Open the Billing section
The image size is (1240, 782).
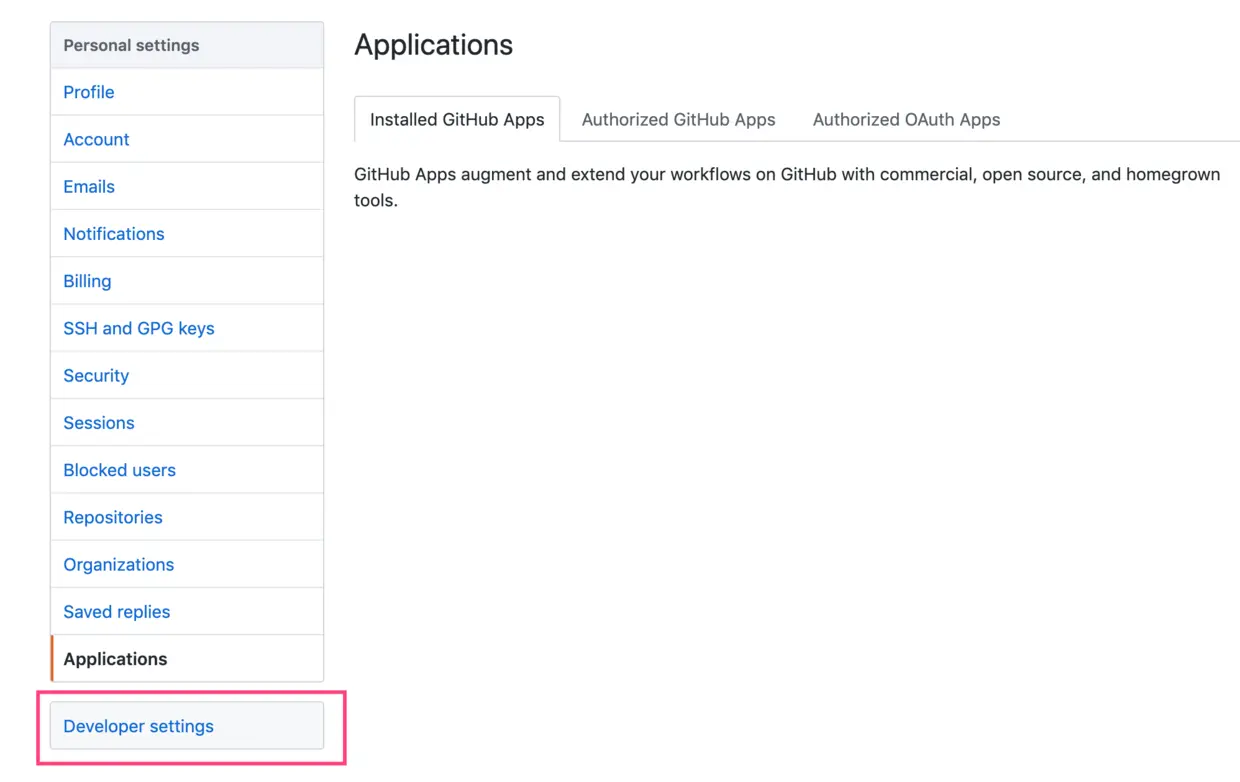tap(87, 281)
